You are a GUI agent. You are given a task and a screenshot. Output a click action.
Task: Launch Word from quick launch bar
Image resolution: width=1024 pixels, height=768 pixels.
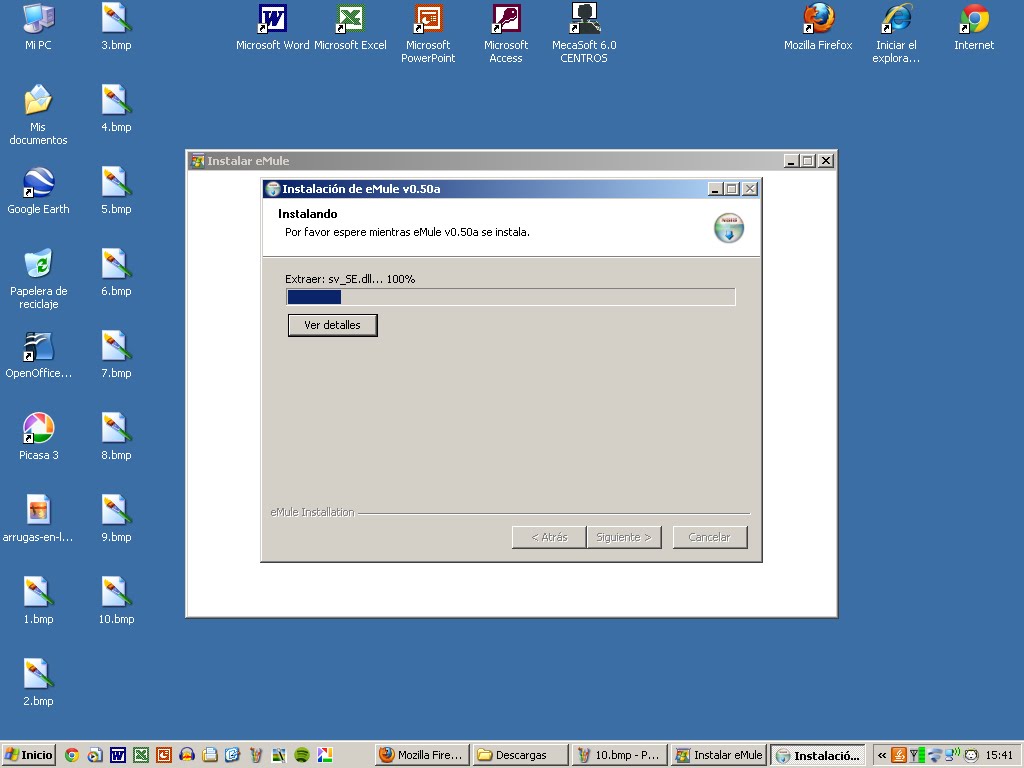click(x=118, y=755)
